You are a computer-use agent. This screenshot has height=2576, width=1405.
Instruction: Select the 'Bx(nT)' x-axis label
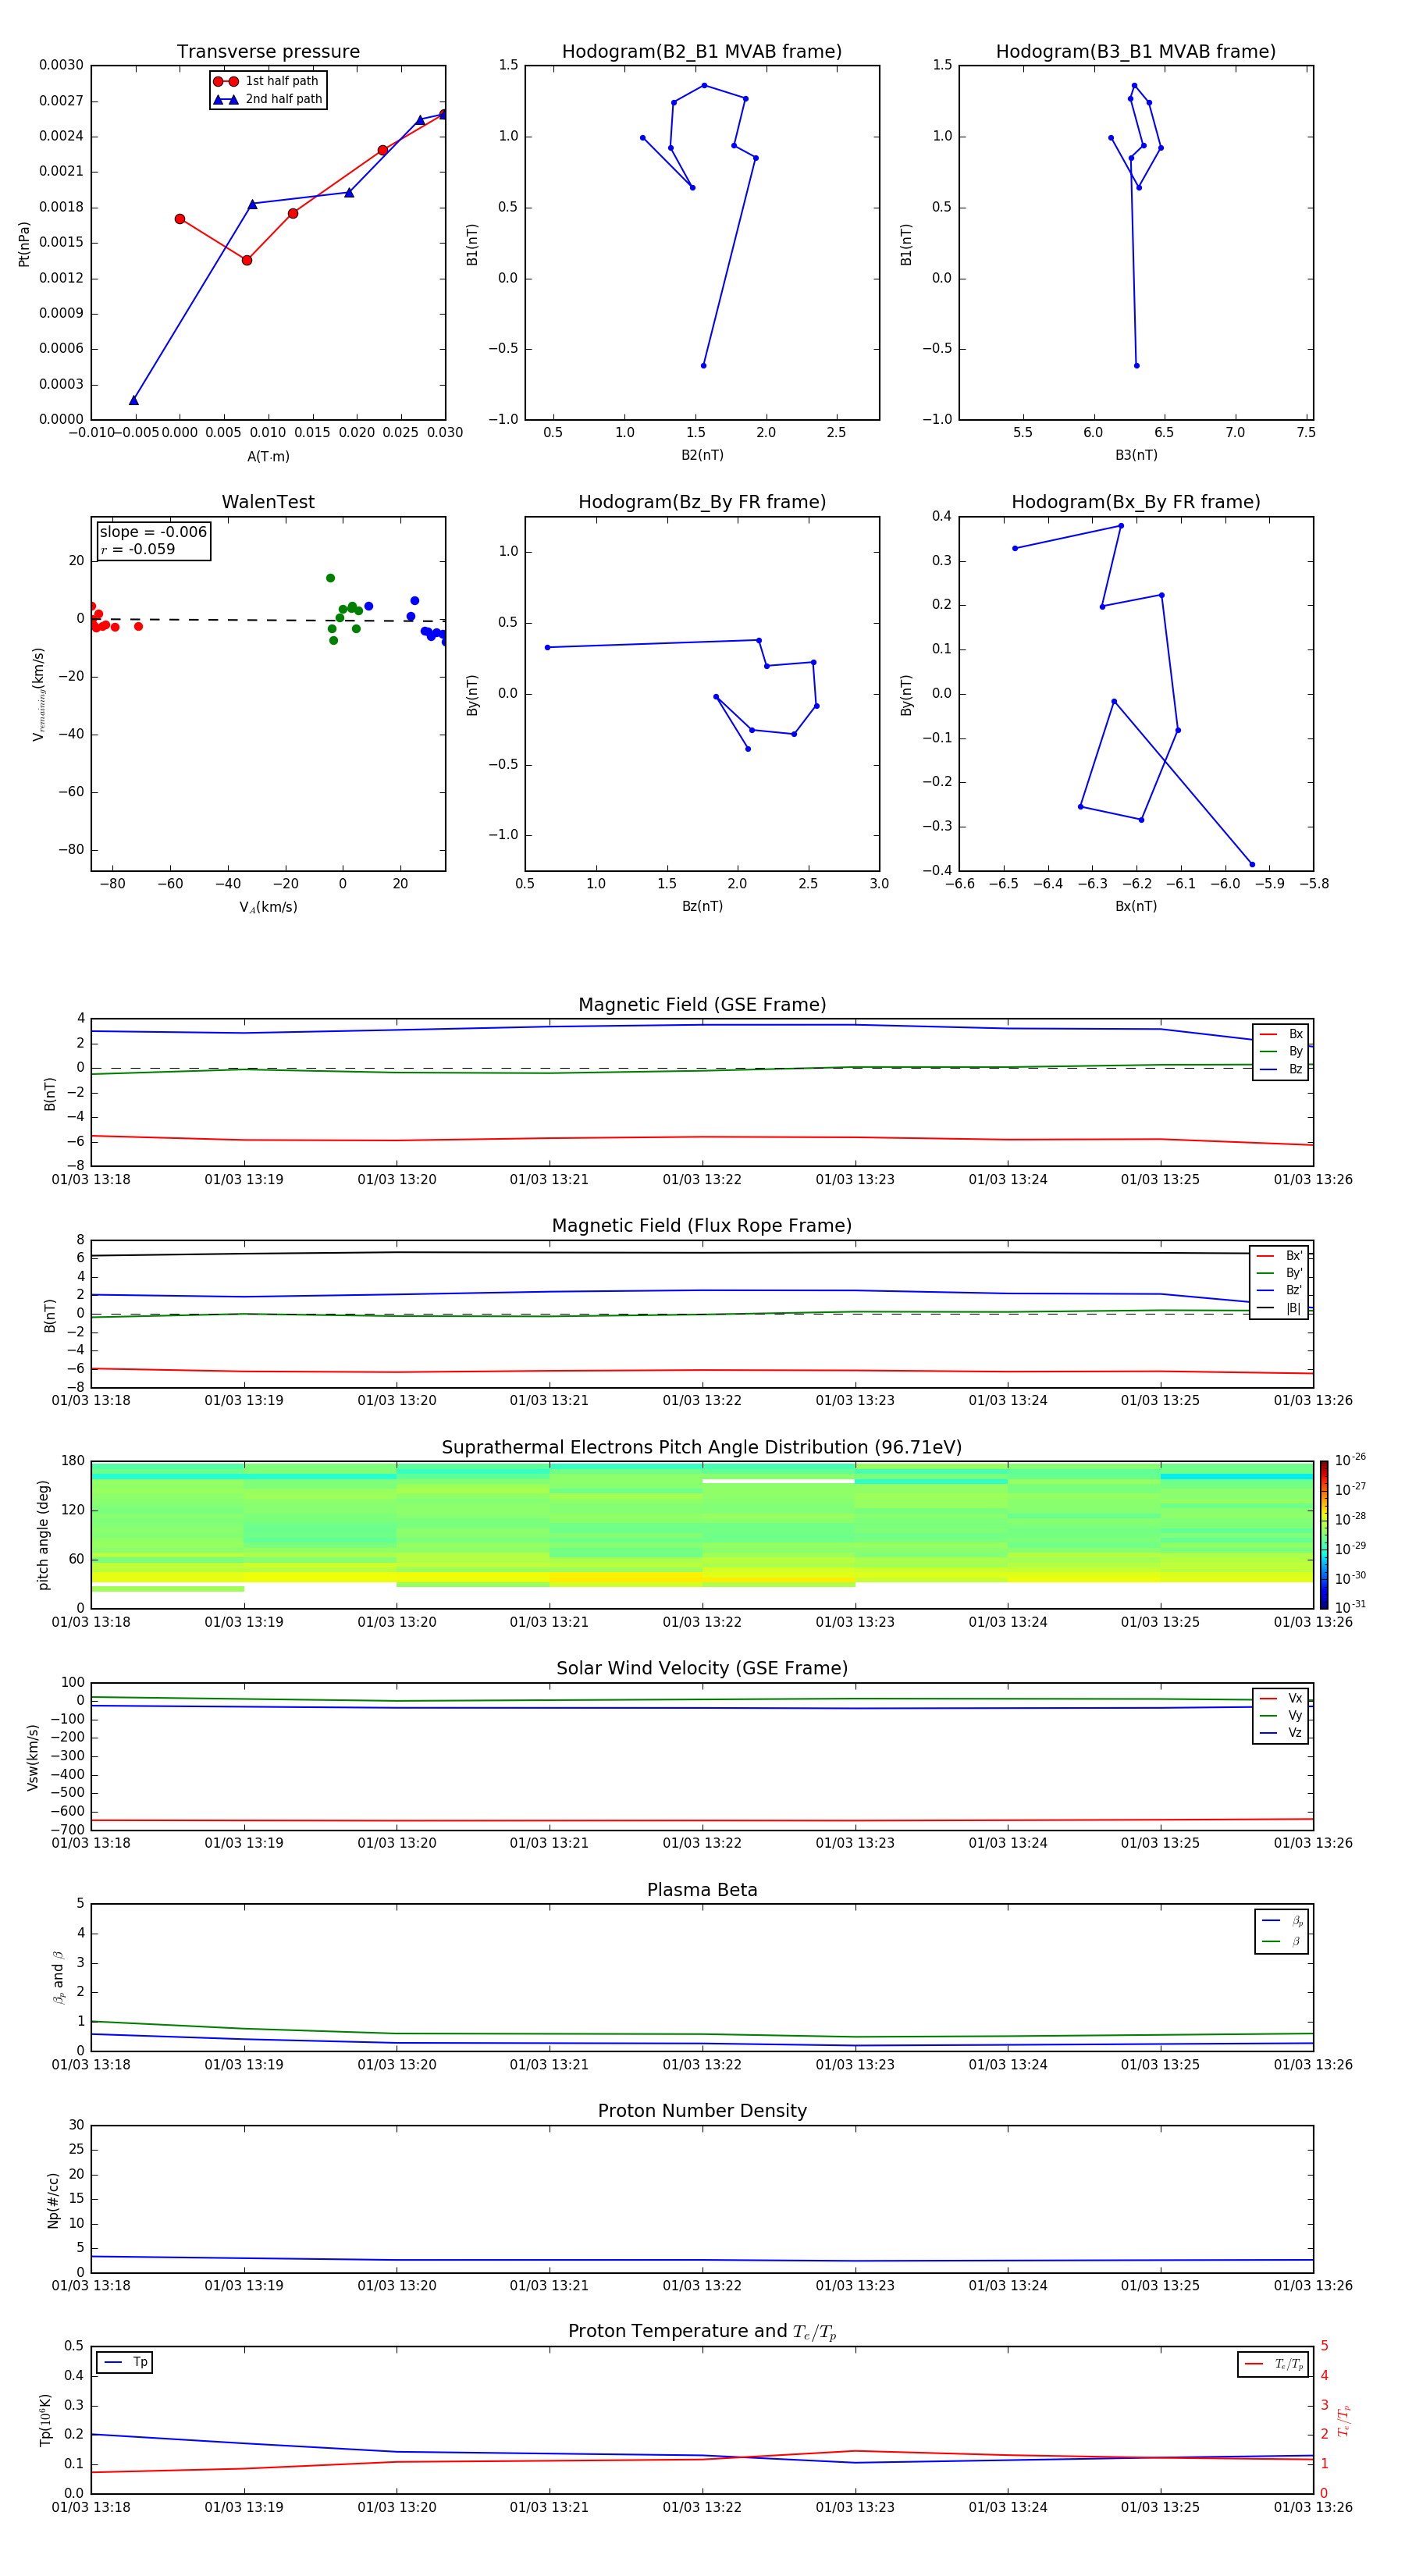pos(1136,906)
